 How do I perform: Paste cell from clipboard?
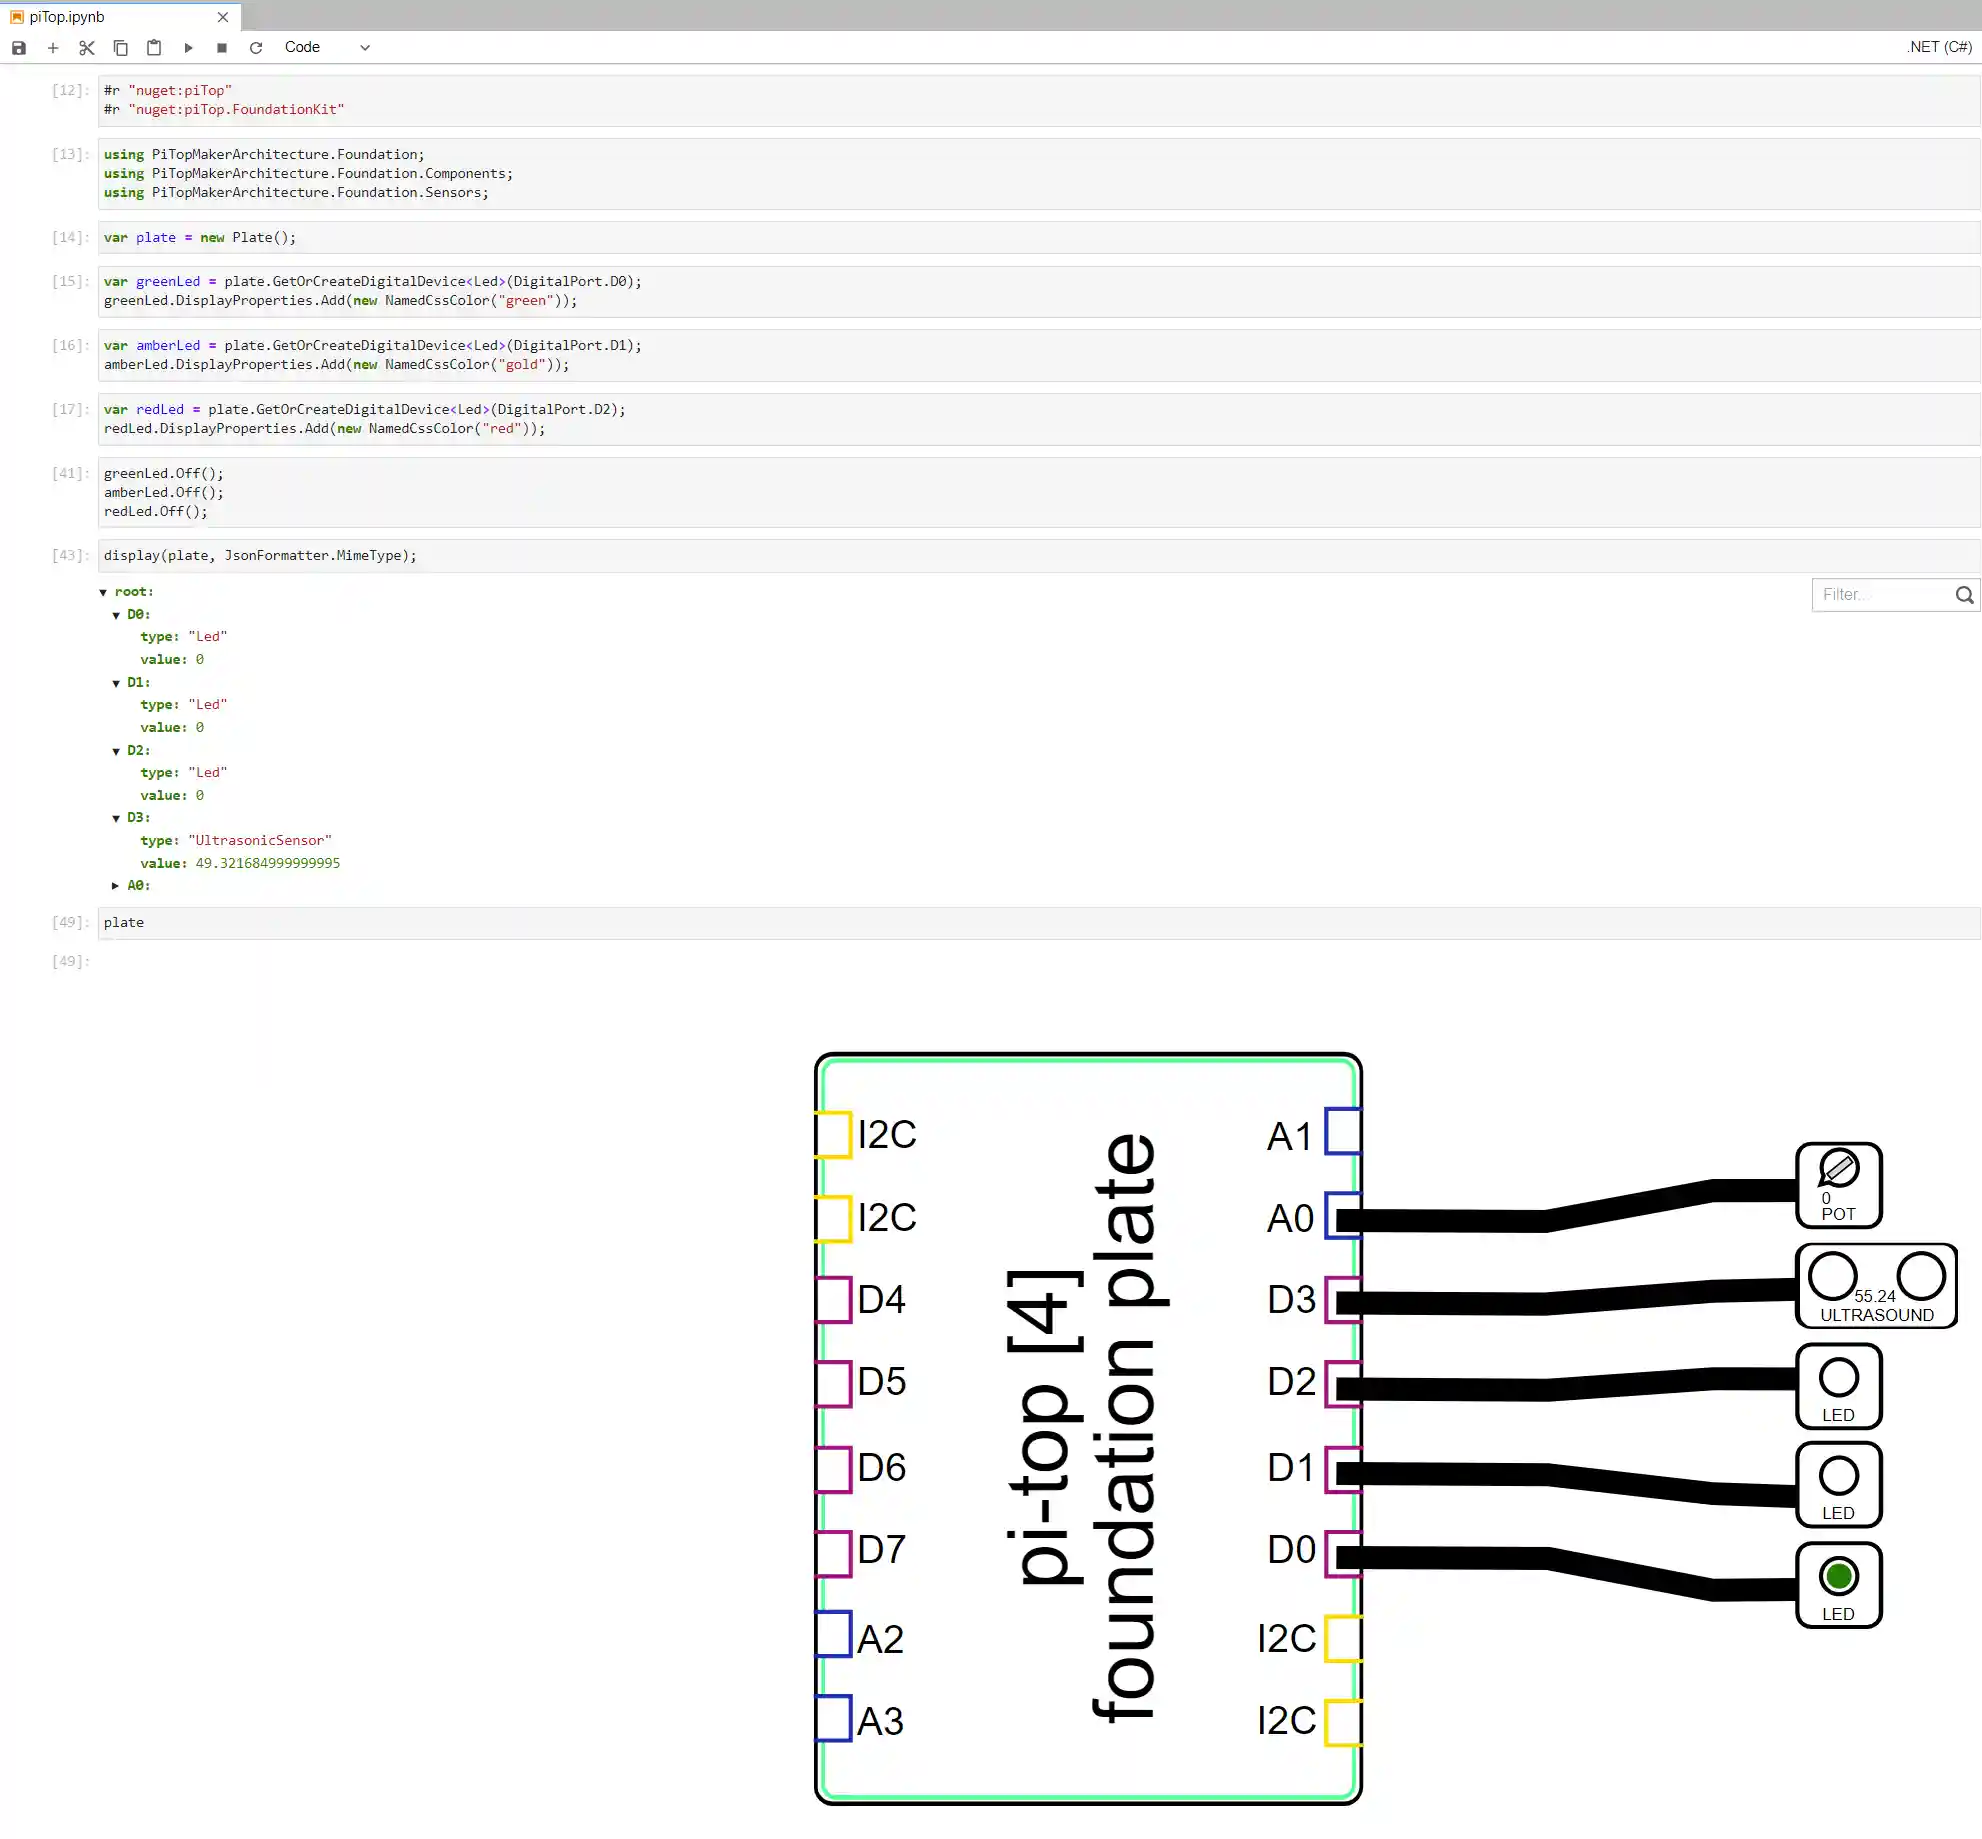[x=154, y=47]
